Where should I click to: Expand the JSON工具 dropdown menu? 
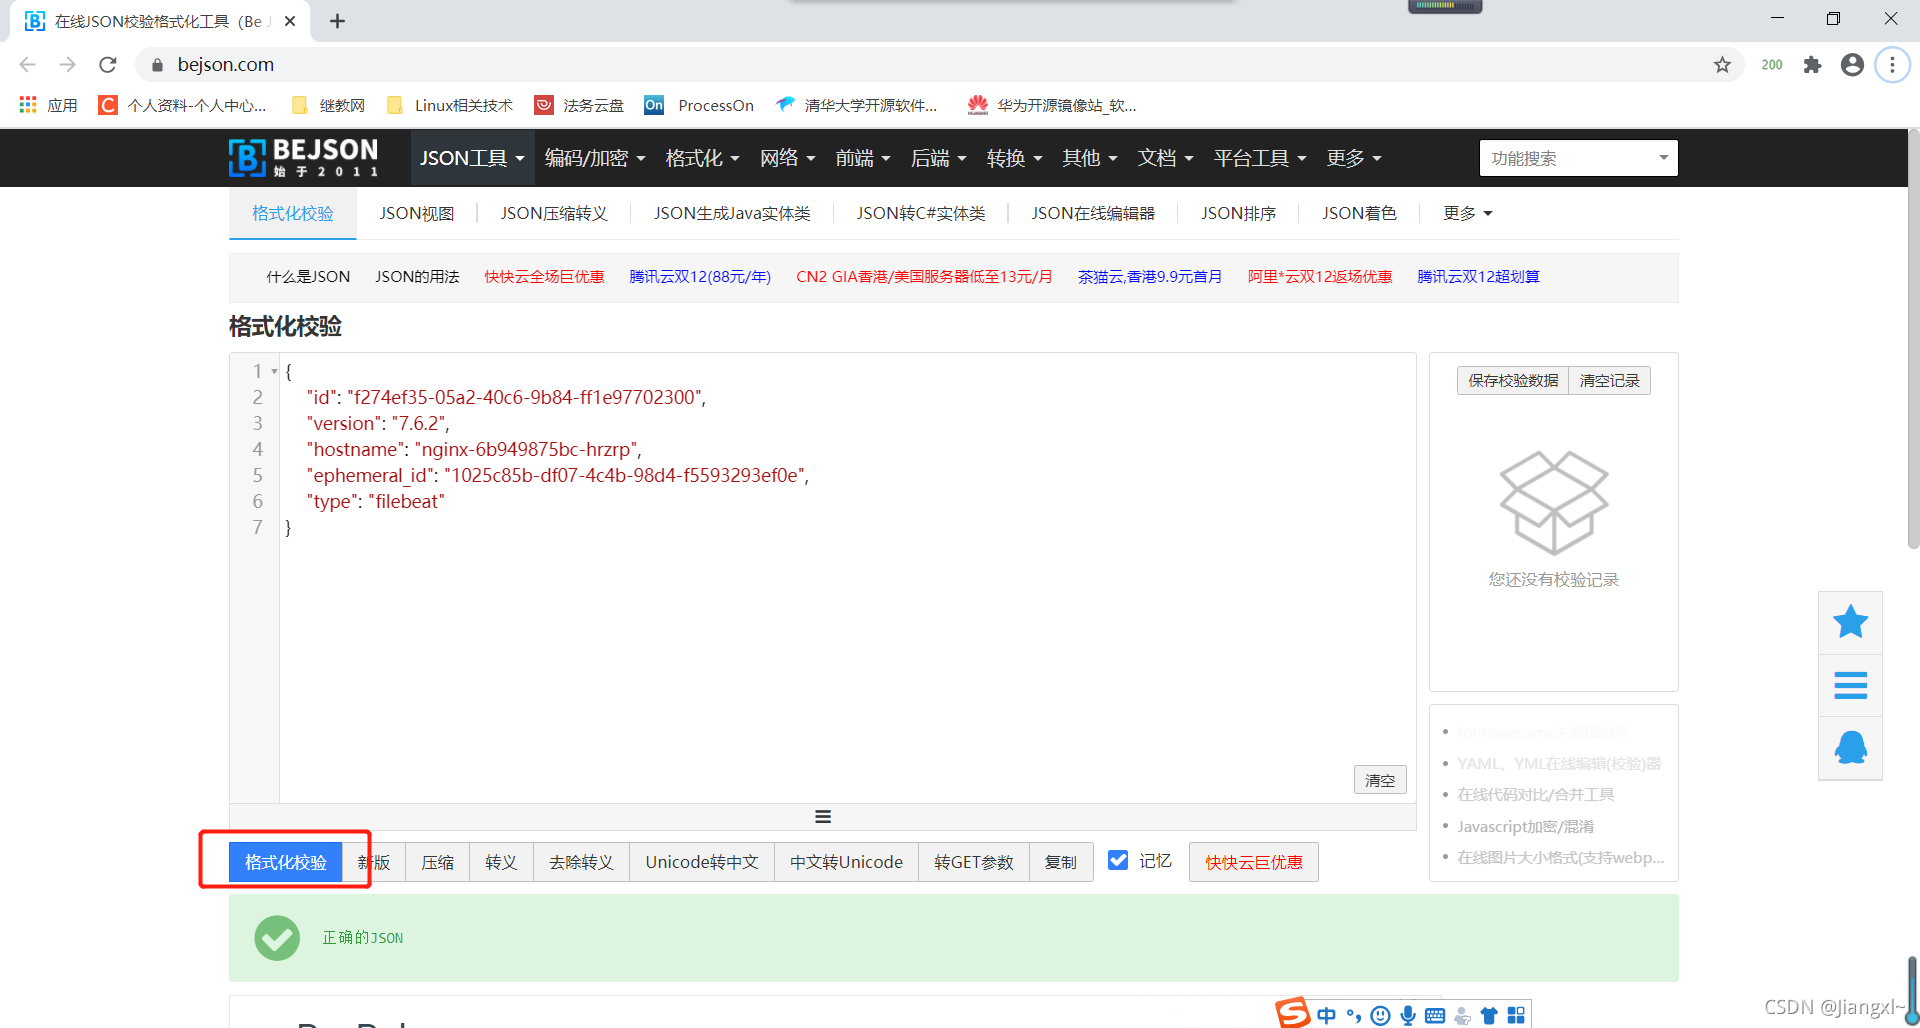point(472,158)
